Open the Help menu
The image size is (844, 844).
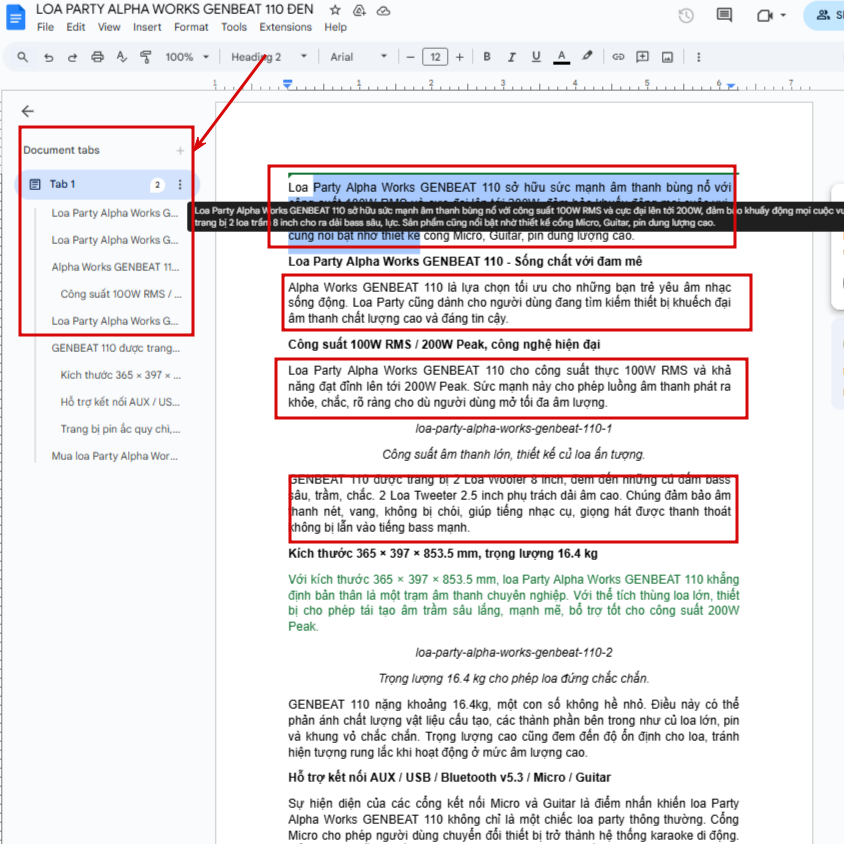(335, 27)
